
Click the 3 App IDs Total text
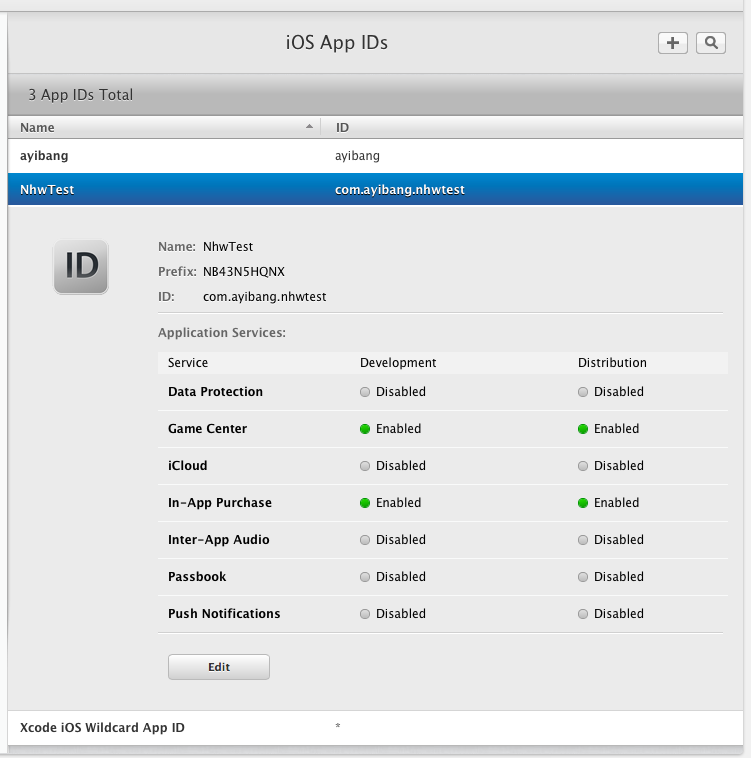pyautogui.click(x=80, y=95)
